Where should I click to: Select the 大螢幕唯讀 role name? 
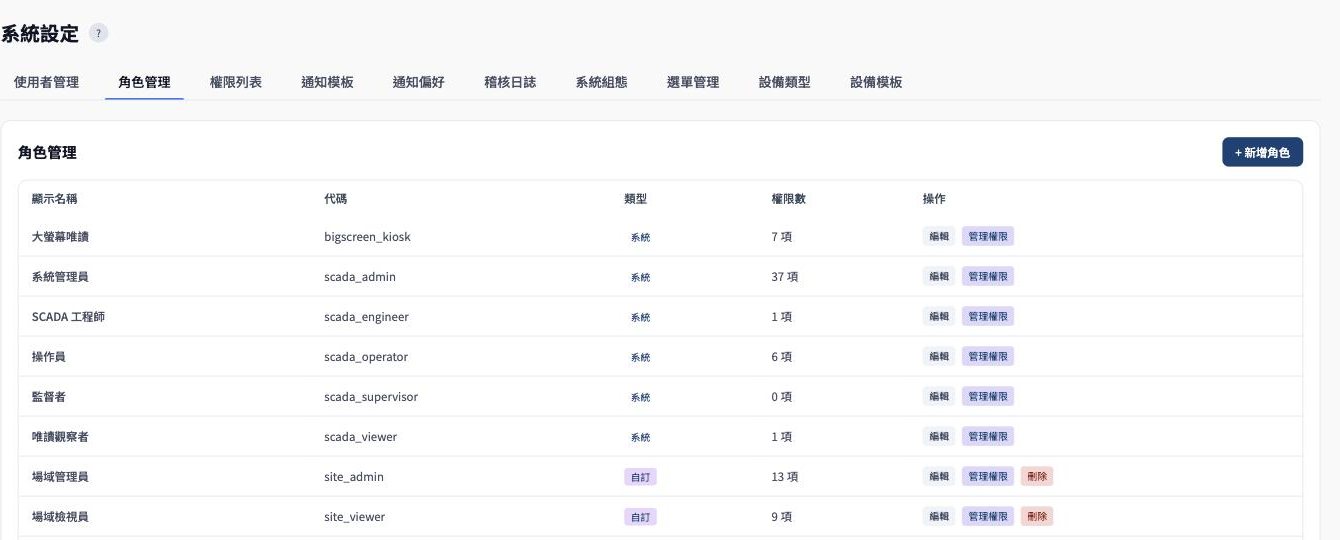pos(60,237)
